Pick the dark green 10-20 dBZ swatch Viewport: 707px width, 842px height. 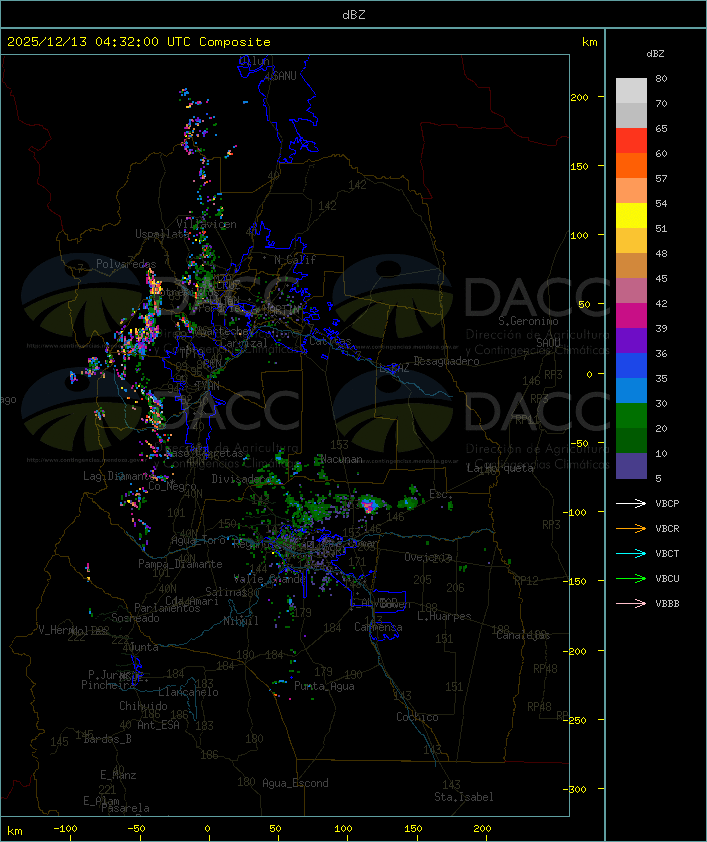click(631, 440)
